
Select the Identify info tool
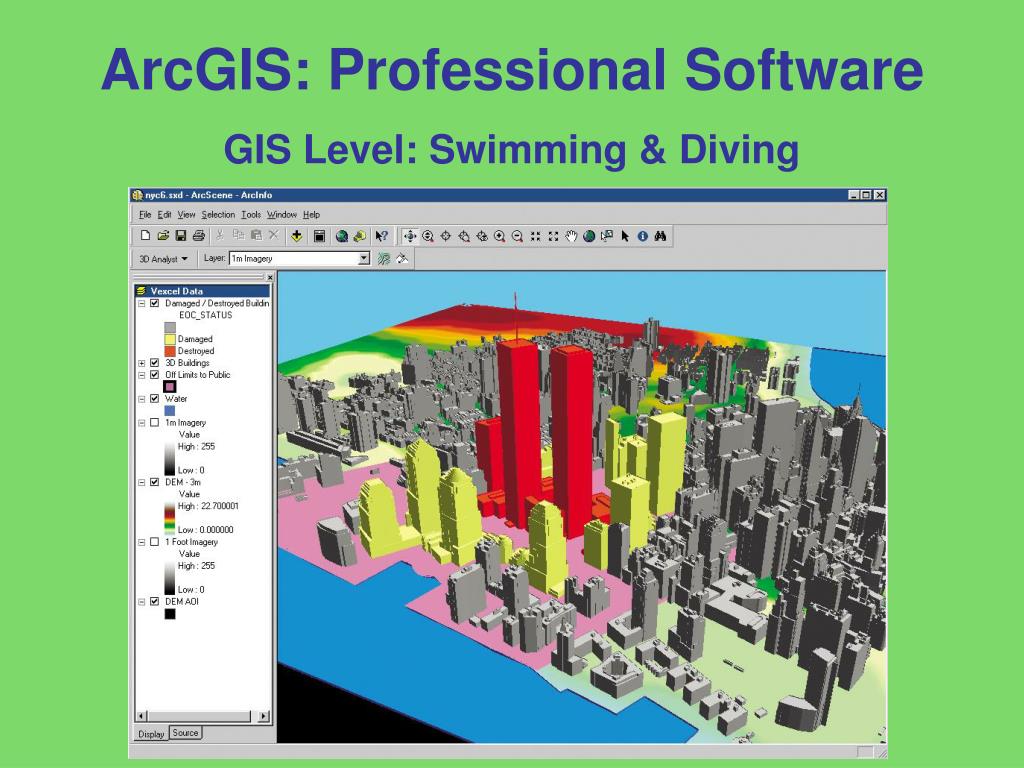643,236
